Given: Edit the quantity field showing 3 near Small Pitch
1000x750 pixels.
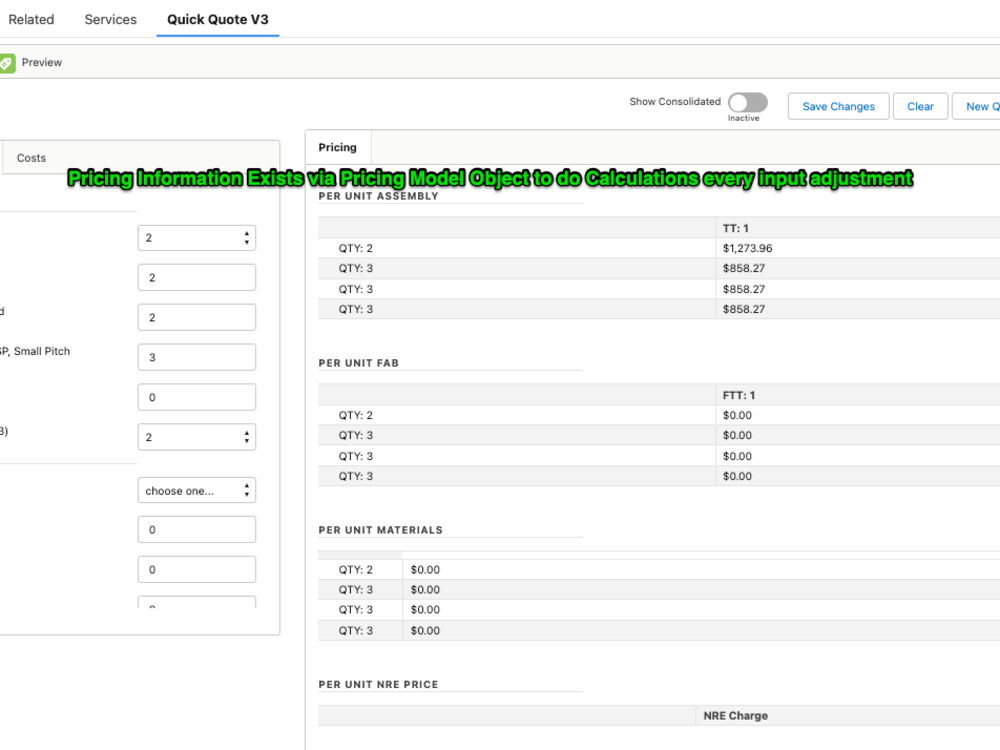Looking at the screenshot, I should click(196, 357).
